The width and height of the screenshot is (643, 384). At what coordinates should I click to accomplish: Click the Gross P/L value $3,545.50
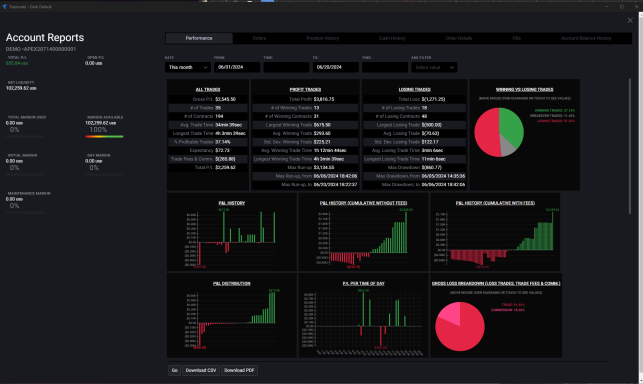(226, 99)
